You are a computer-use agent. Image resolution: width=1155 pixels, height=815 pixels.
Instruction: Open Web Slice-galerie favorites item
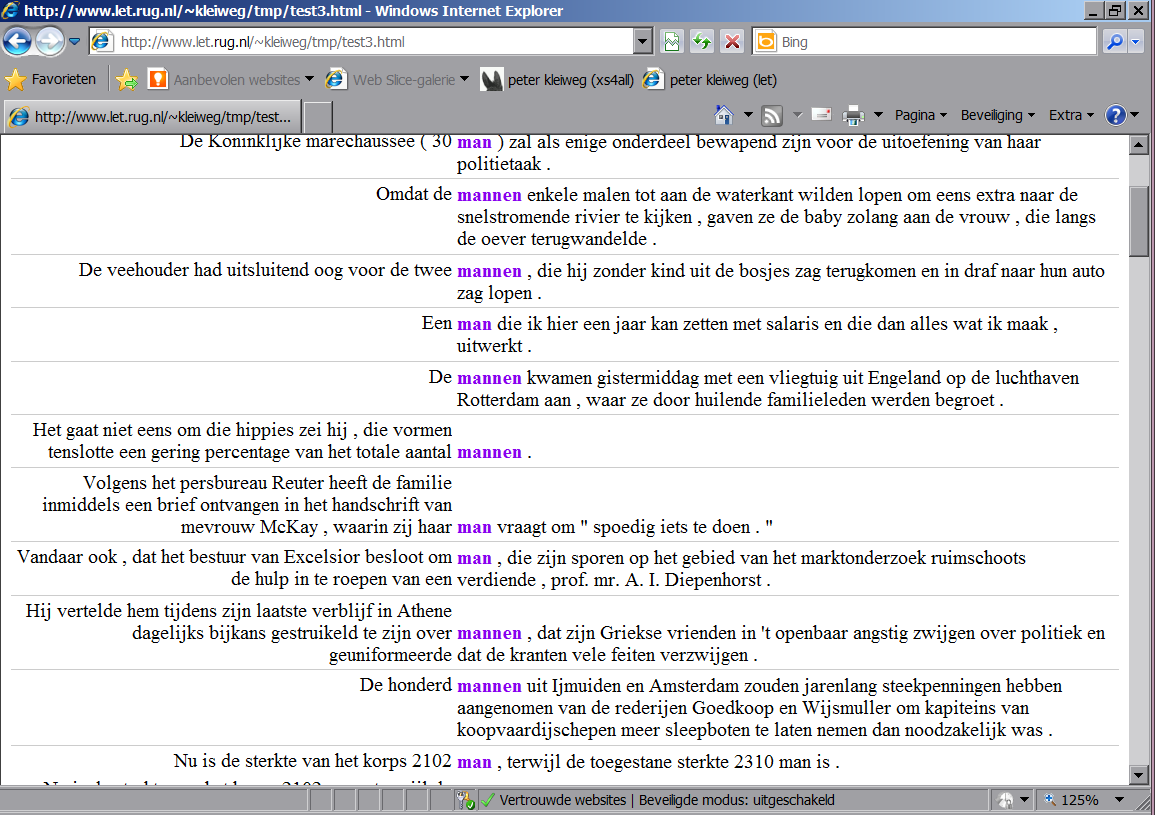pyautogui.click(x=397, y=80)
